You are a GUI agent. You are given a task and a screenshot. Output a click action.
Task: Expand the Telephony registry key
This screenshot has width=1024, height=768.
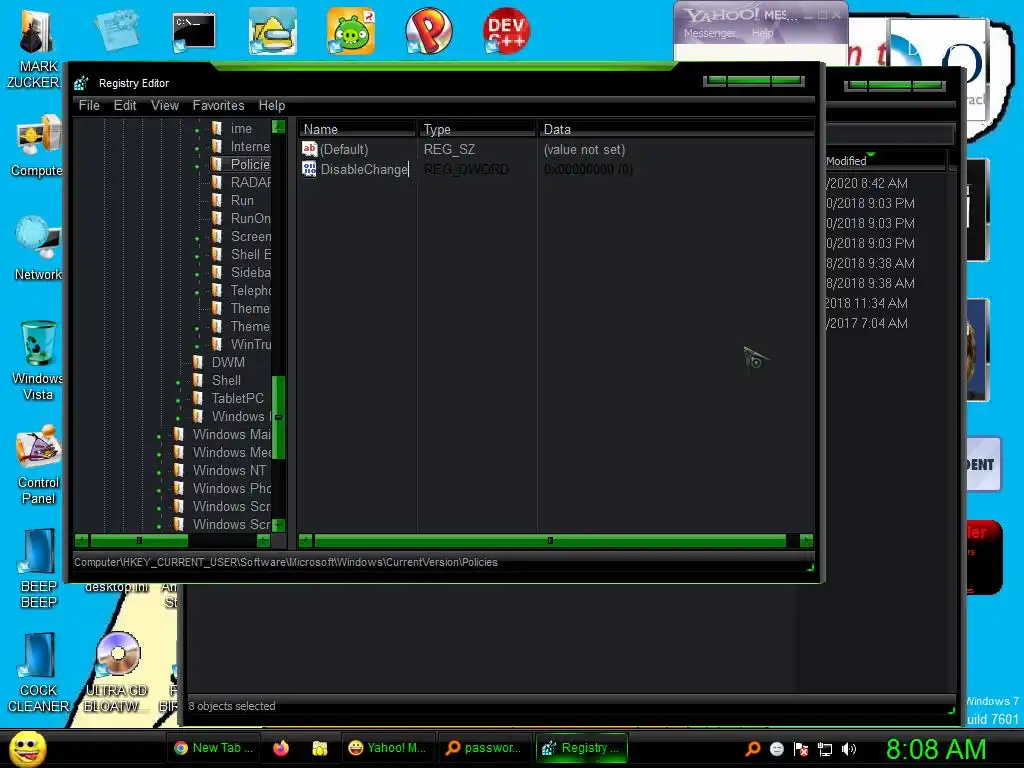point(197,292)
